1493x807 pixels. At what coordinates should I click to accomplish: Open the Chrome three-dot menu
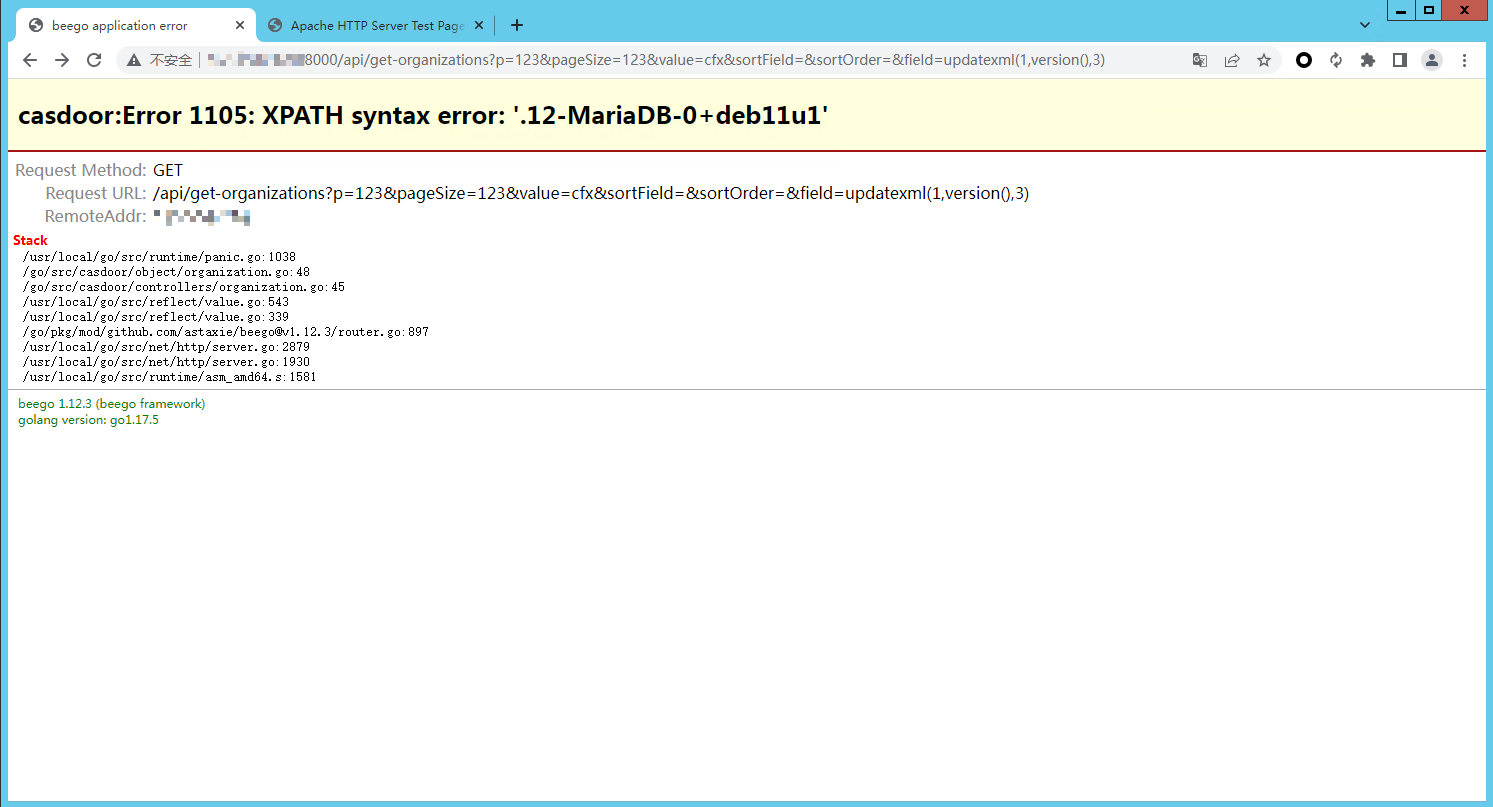point(1465,60)
